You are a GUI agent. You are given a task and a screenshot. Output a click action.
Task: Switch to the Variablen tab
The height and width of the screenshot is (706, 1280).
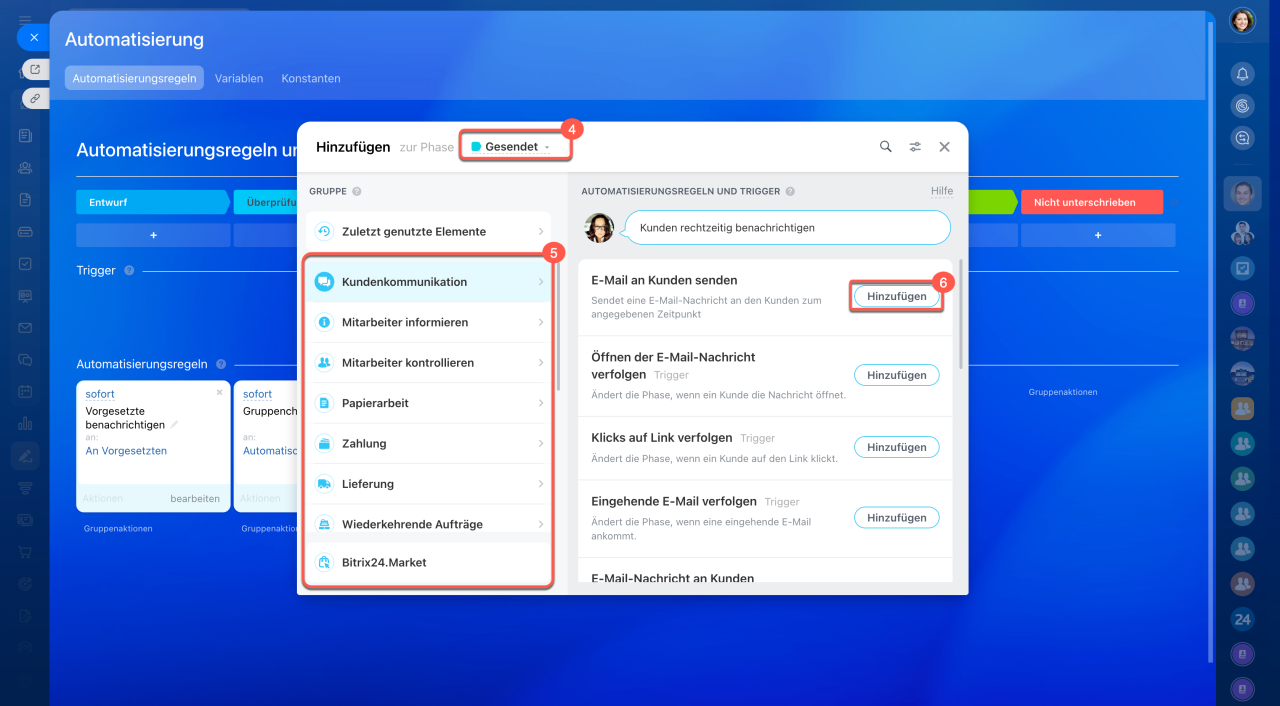pos(239,78)
